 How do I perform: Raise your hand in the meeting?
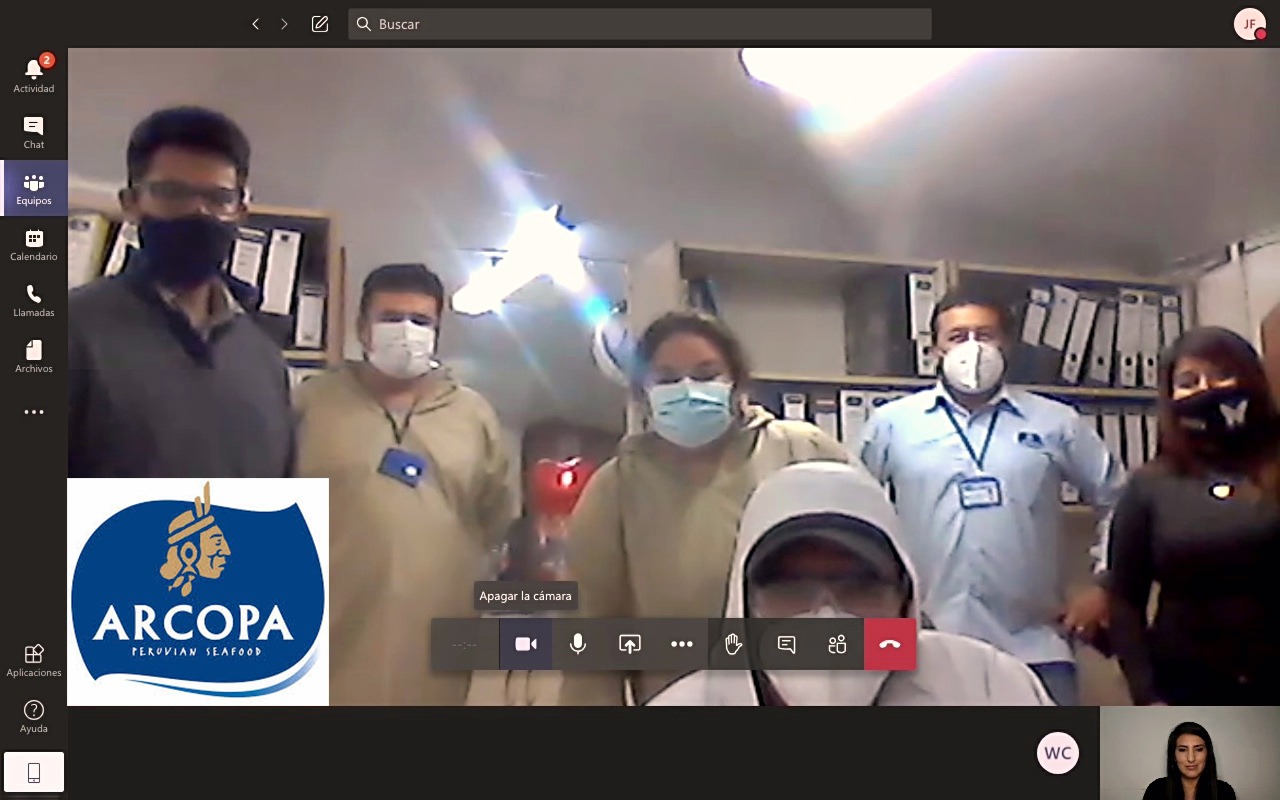pyautogui.click(x=734, y=644)
